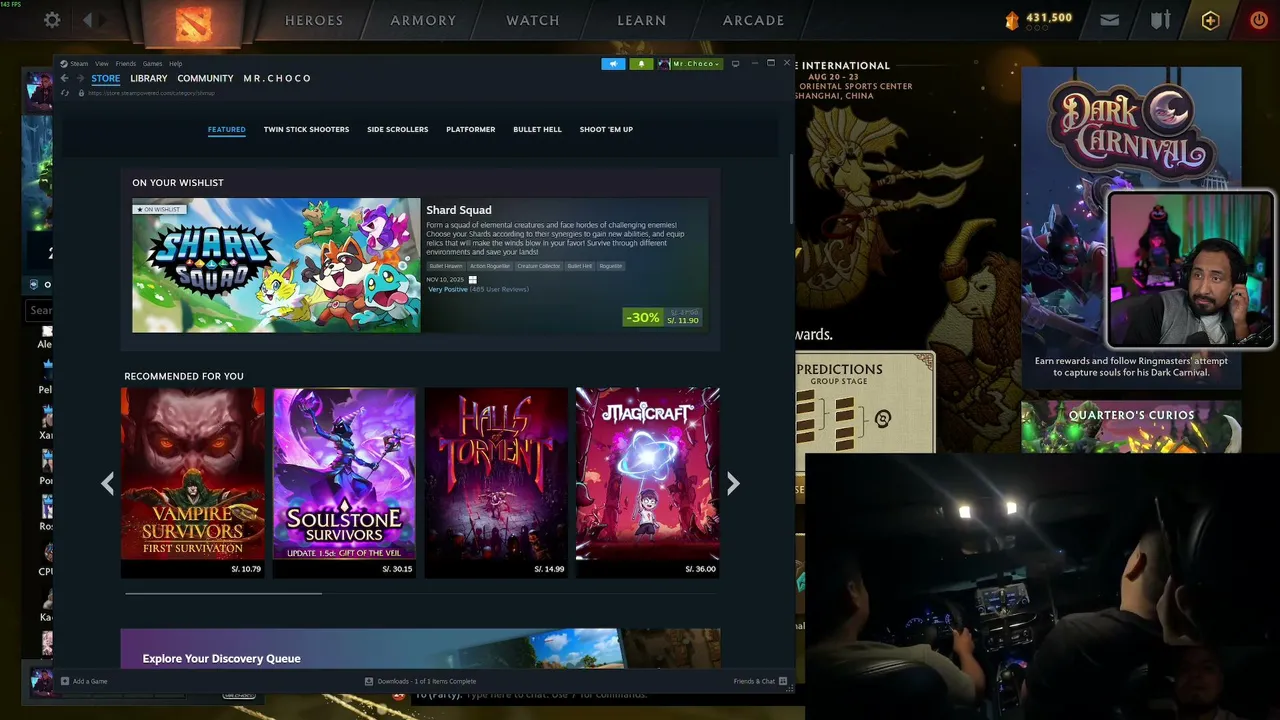Click Explore Your Discovery Queue banner
Image resolution: width=1280 pixels, height=720 pixels.
point(420,649)
